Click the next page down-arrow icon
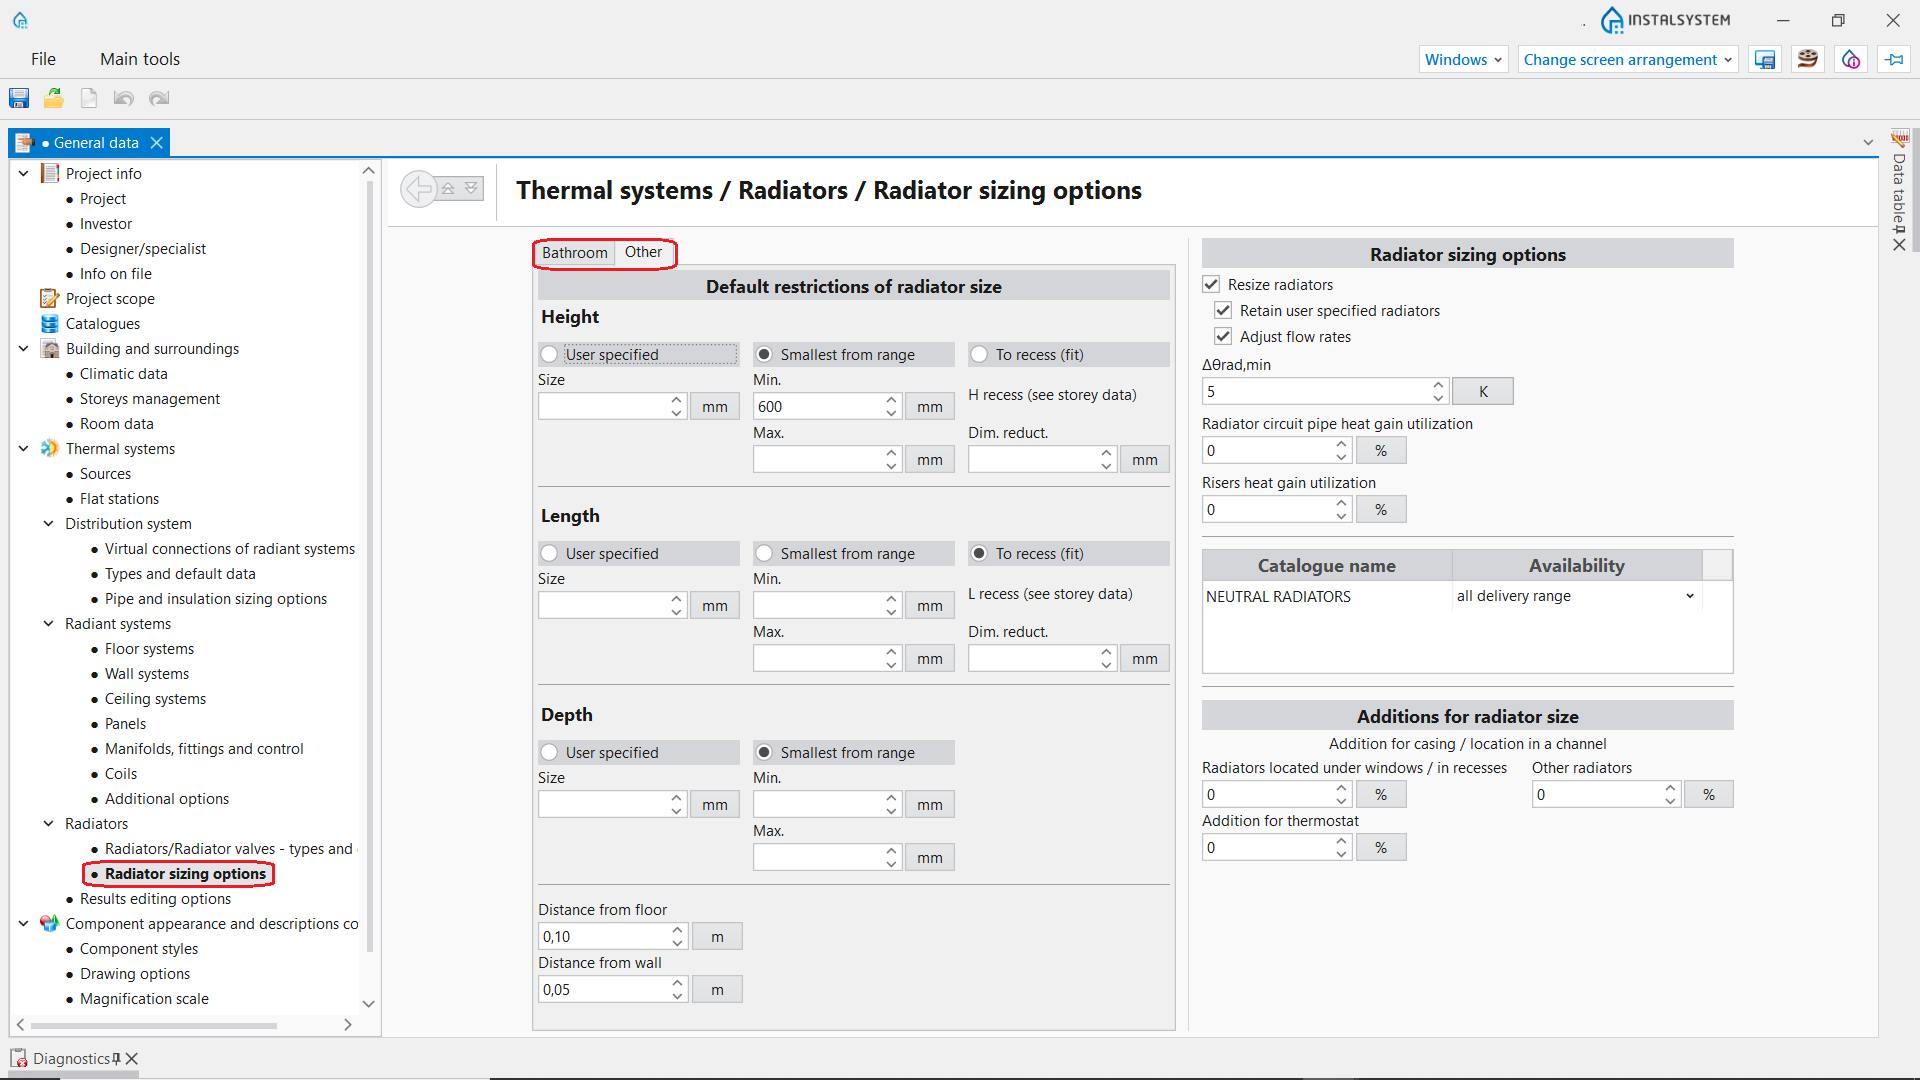This screenshot has height=1080, width=1920. 471,188
